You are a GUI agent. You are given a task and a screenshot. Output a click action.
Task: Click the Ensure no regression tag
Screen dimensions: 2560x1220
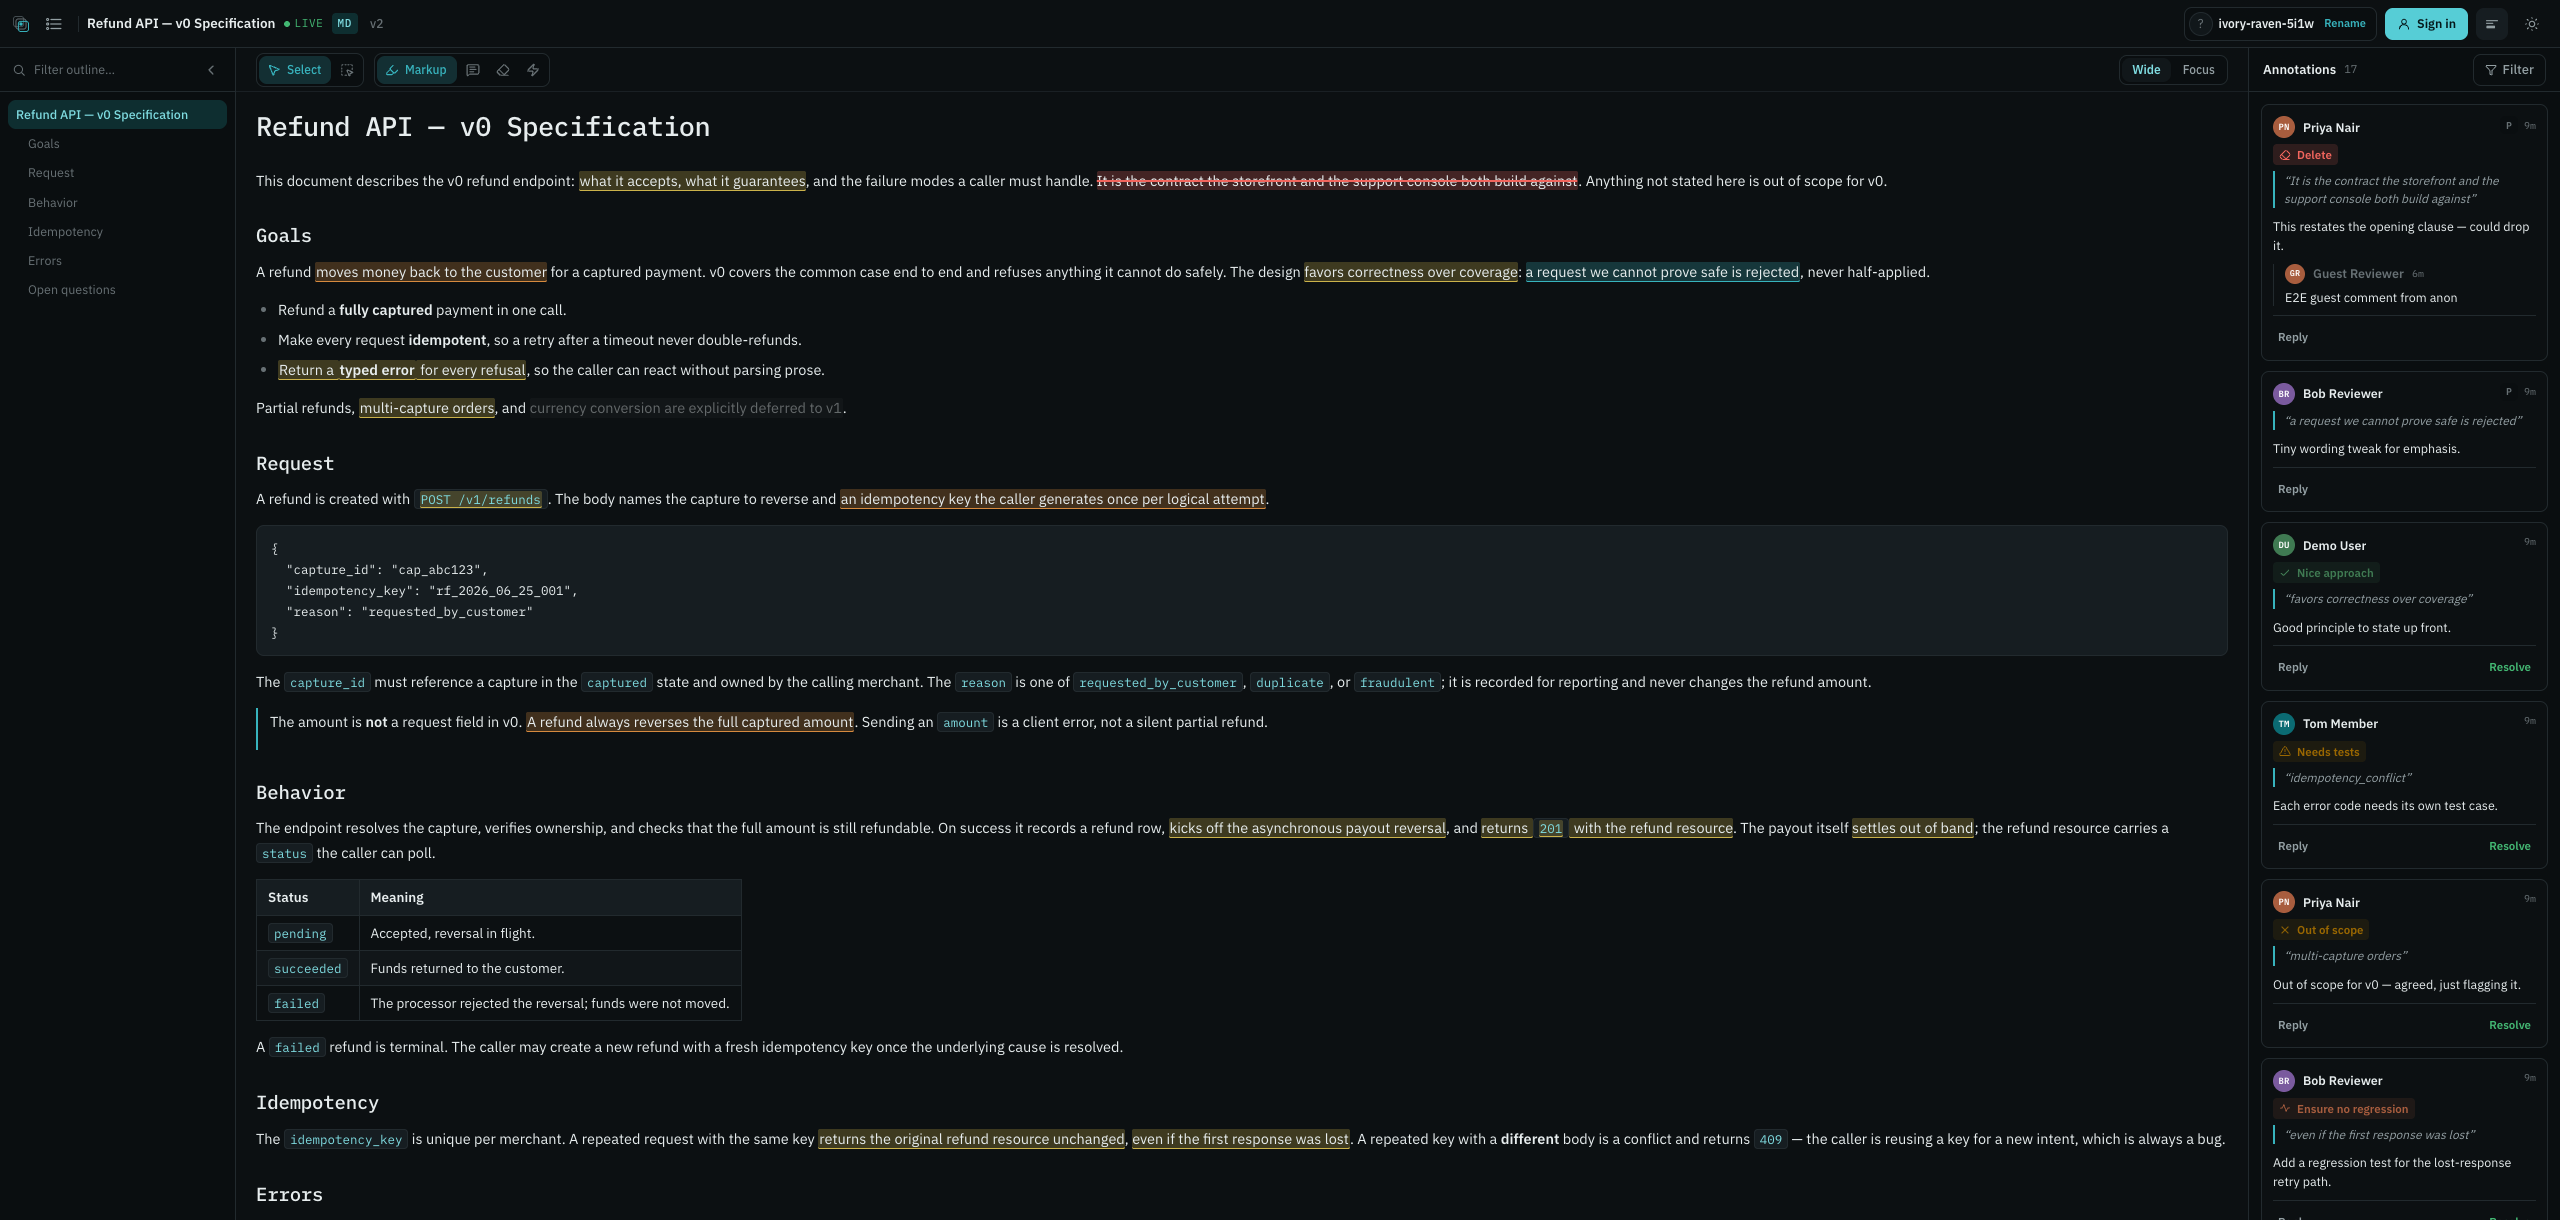tap(2344, 1109)
